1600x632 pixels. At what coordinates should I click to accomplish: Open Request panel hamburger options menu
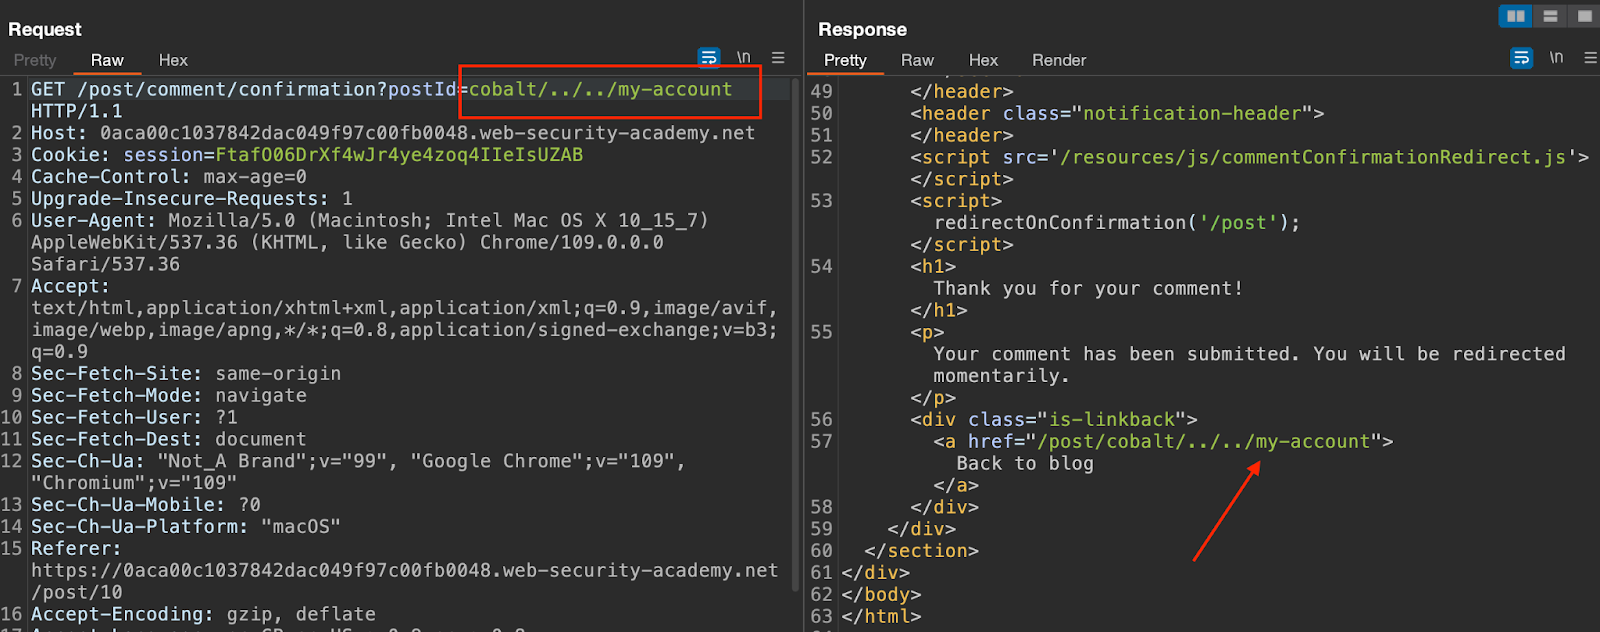(778, 58)
